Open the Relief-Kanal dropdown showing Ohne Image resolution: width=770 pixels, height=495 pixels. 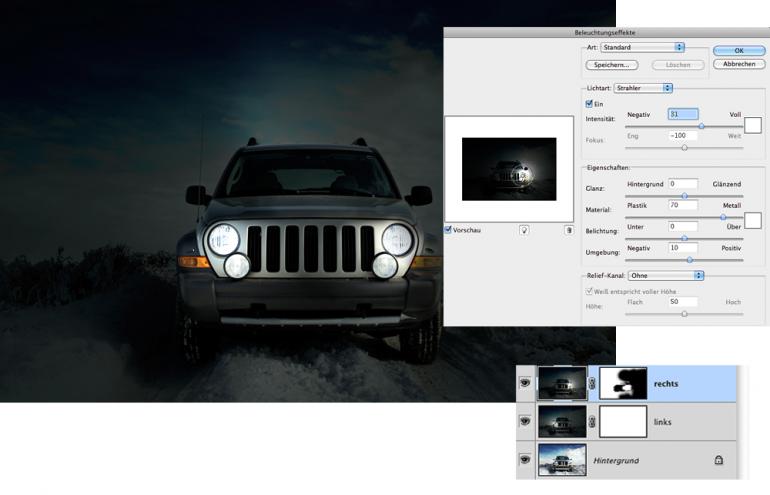[x=666, y=275]
